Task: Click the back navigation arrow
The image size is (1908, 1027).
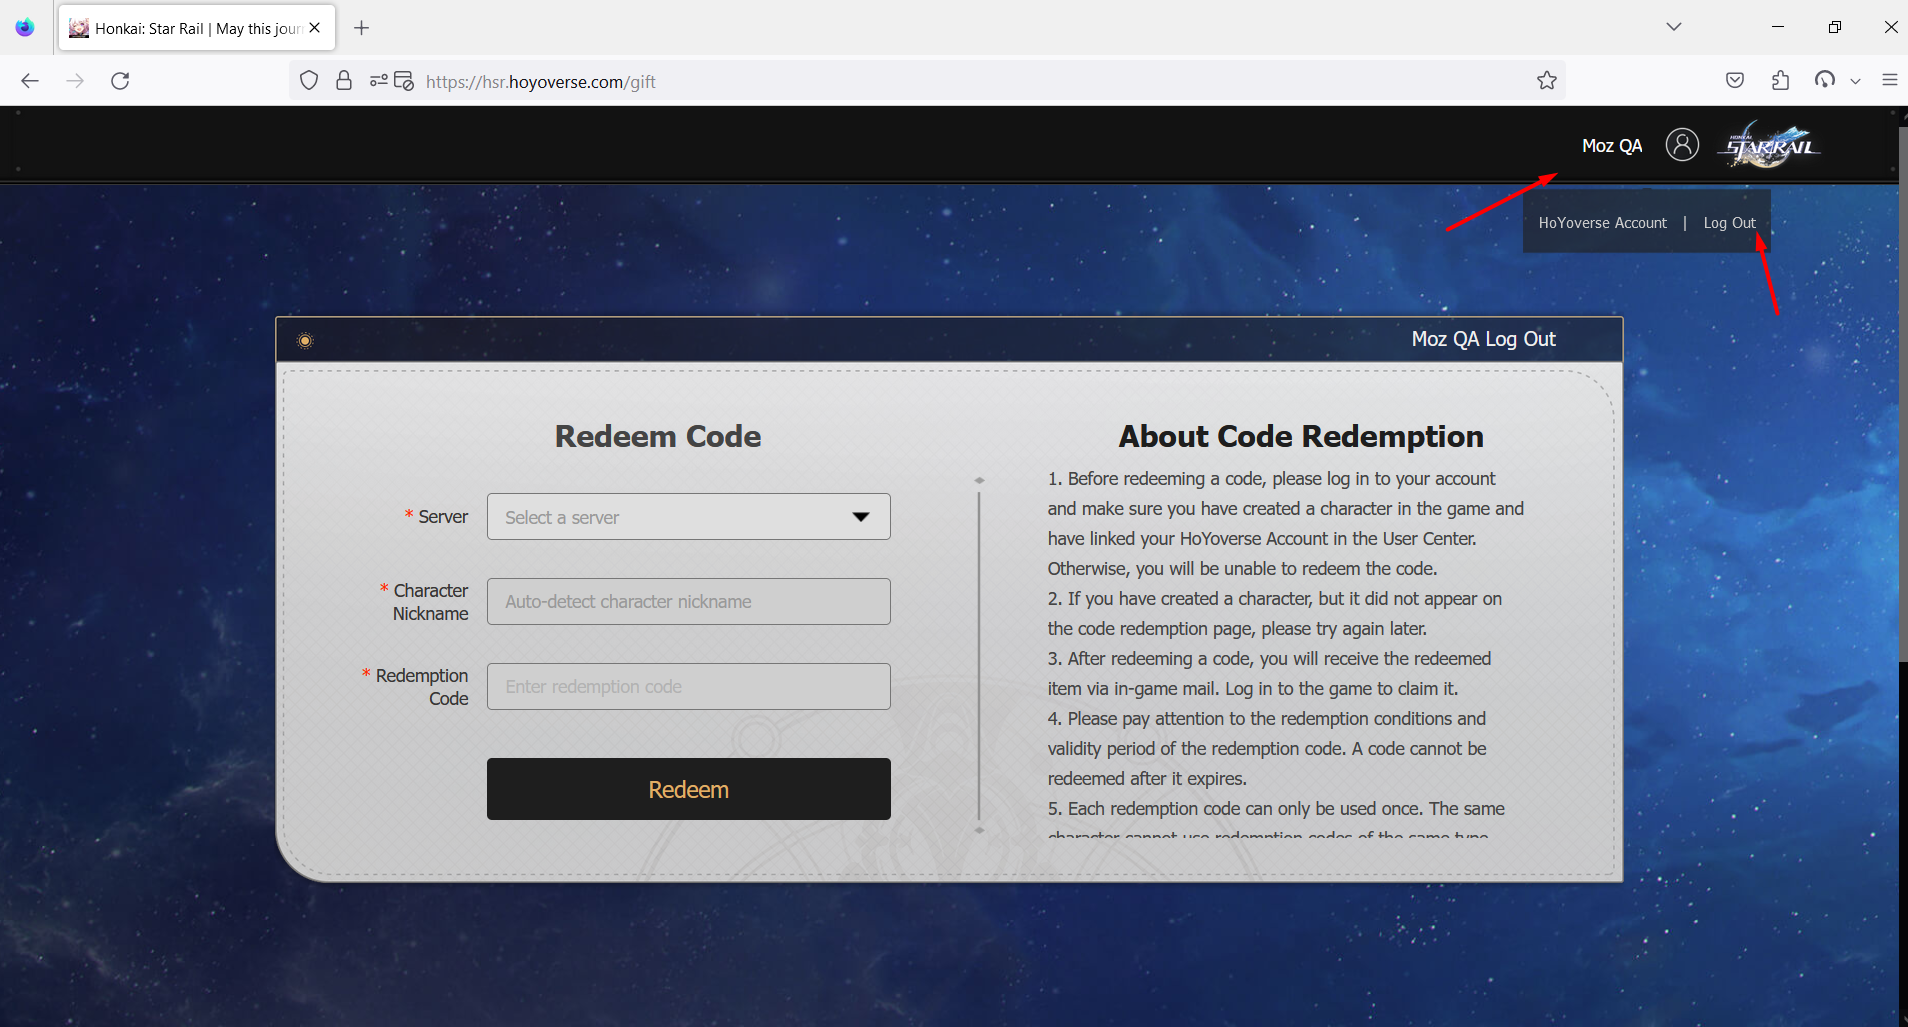Action: point(30,80)
